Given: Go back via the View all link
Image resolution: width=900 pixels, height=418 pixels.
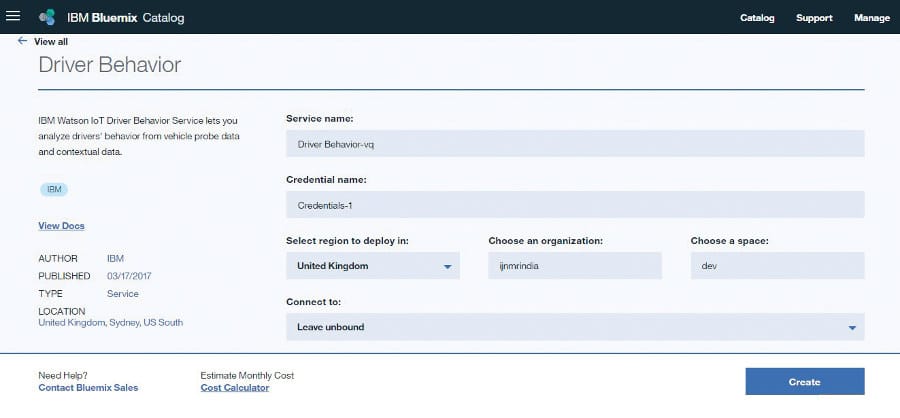Looking at the screenshot, I should coord(52,42).
